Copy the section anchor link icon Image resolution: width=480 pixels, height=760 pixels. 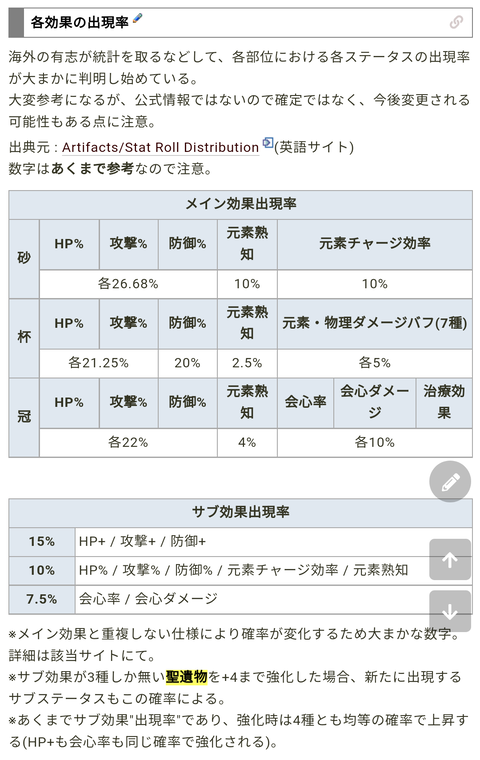coord(456,22)
